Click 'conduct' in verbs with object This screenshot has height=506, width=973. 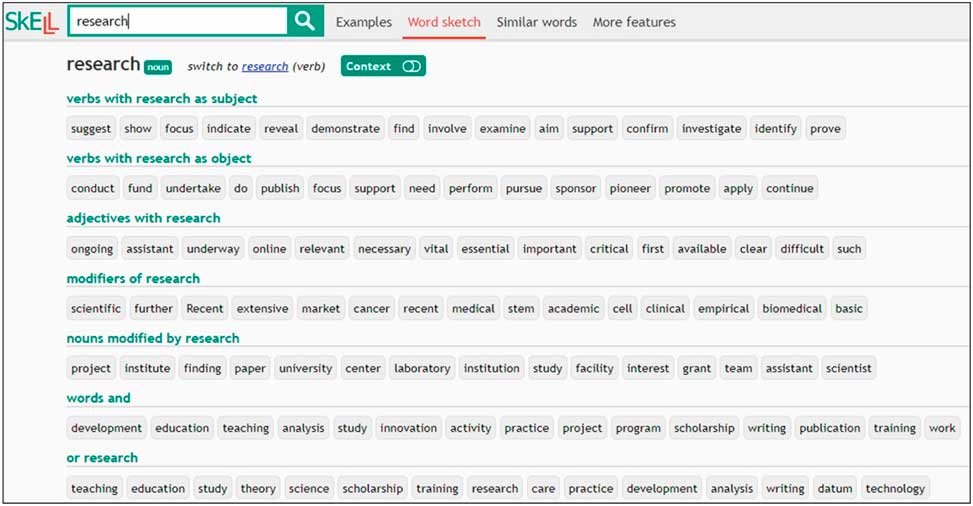click(x=93, y=189)
